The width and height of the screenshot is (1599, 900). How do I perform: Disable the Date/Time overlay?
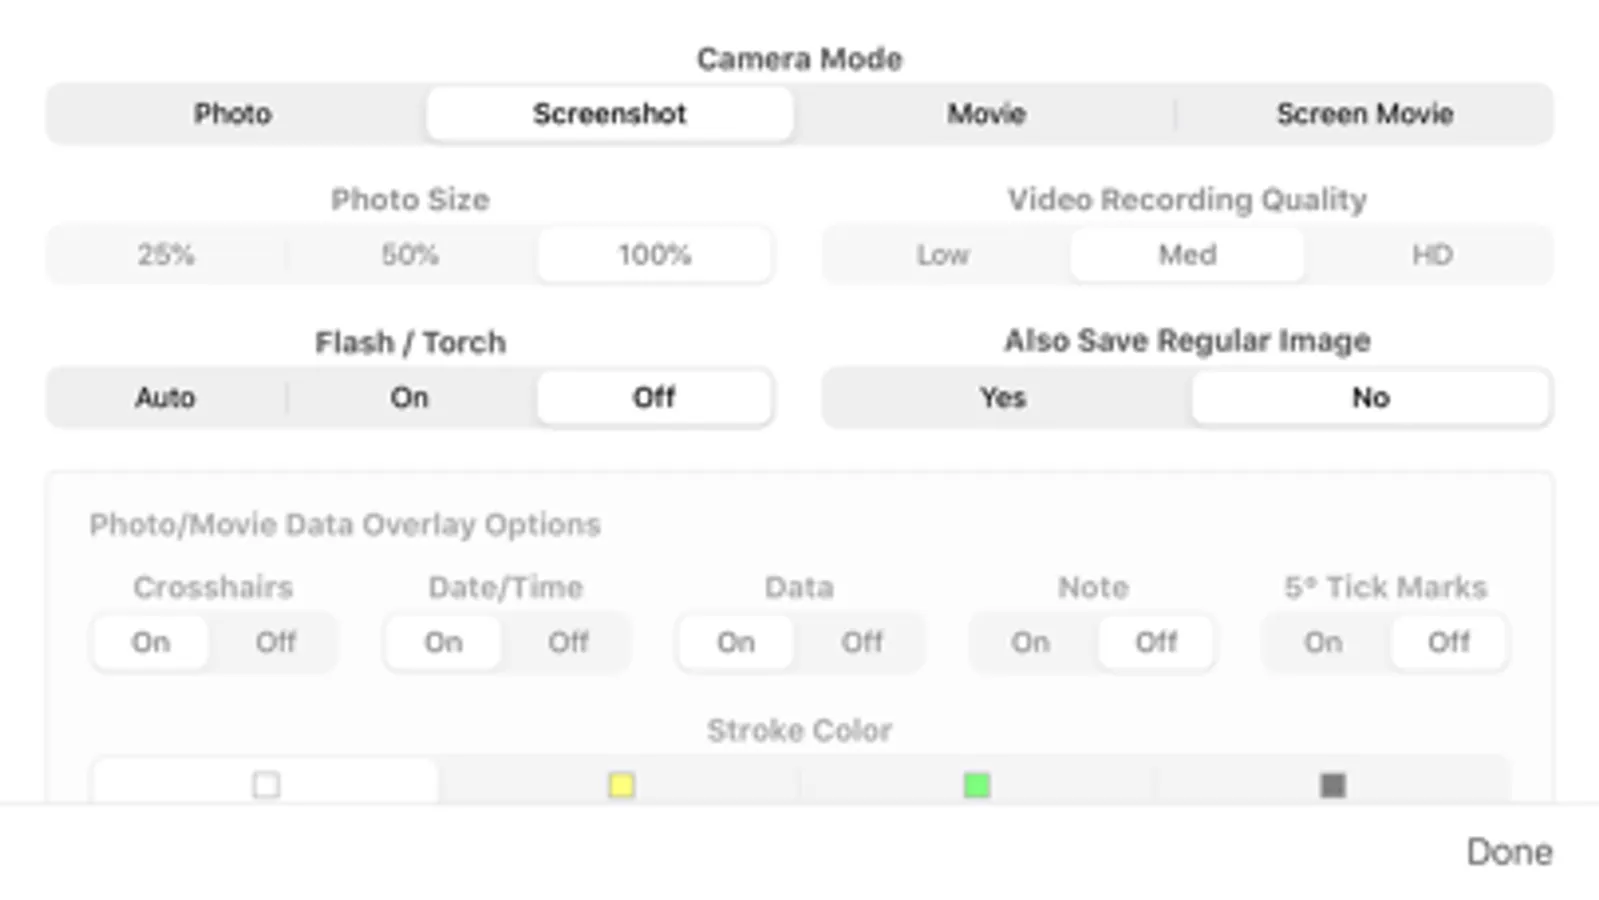568,642
